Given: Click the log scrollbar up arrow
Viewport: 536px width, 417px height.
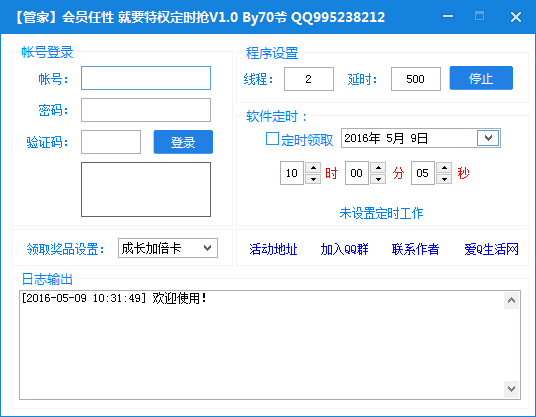Looking at the screenshot, I should coord(511,300).
